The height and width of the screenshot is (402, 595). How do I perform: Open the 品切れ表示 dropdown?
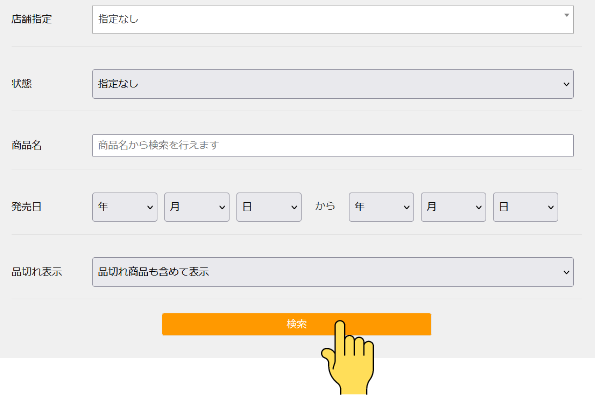(333, 272)
